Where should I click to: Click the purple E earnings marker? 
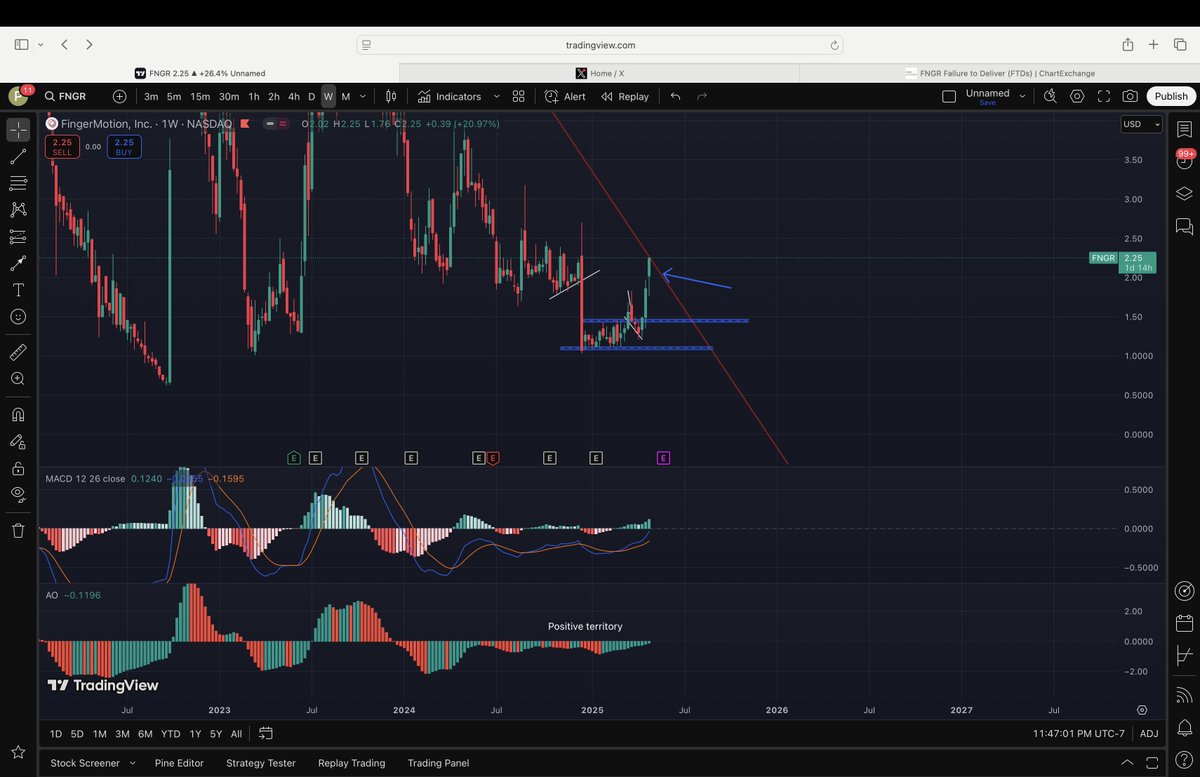pyautogui.click(x=663, y=458)
